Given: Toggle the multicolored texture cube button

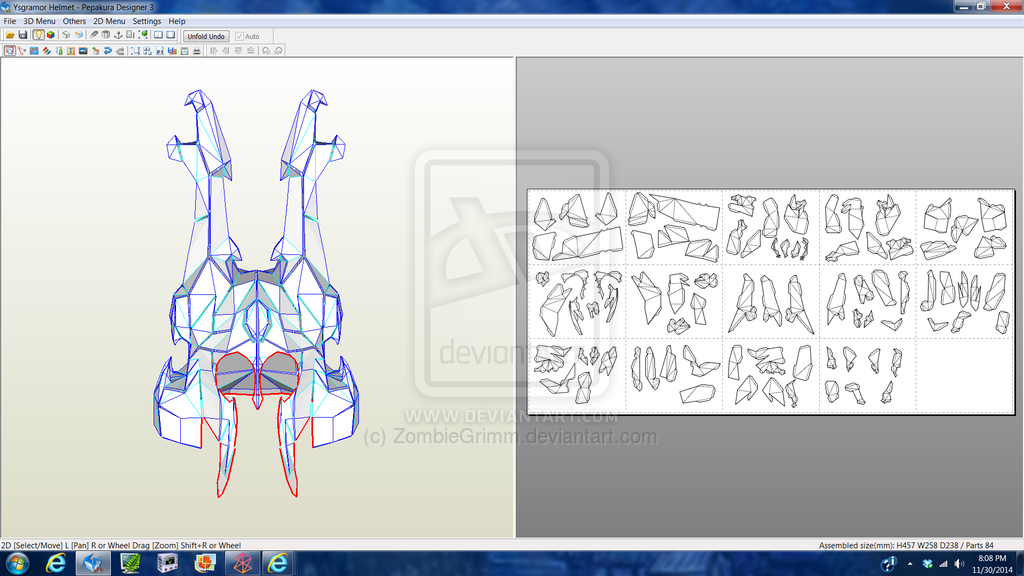Looking at the screenshot, I should point(50,35).
